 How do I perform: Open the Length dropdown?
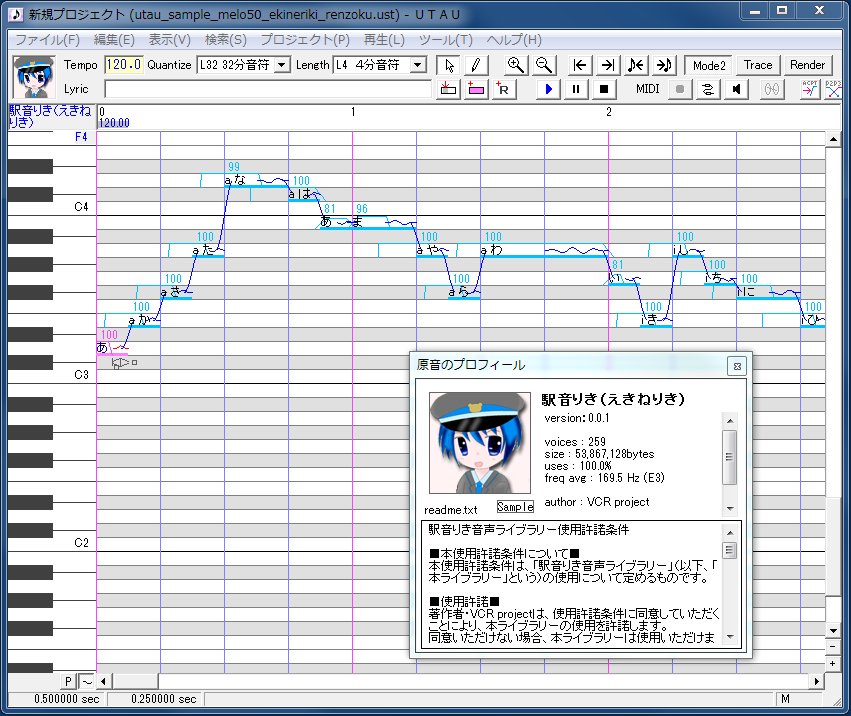pyautogui.click(x=417, y=65)
